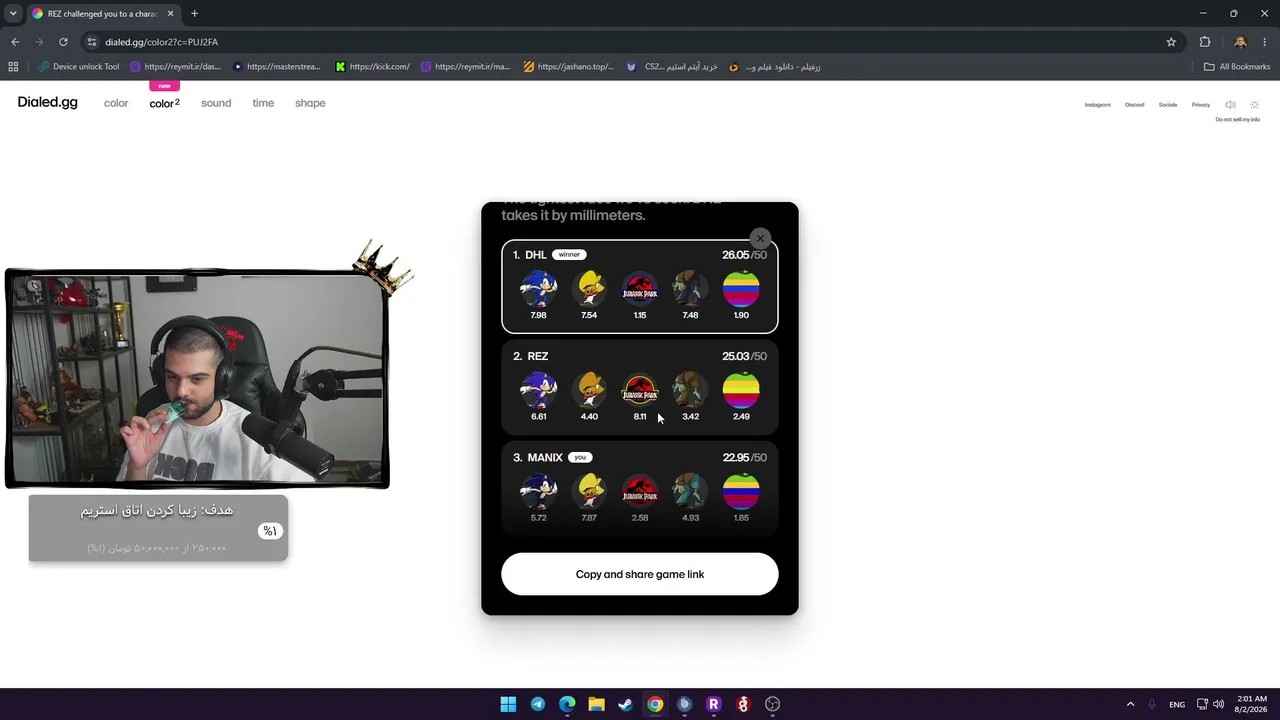Screen dimensions: 1280x720
Task: Open the purple R app in taskbar
Action: [x=713, y=704]
